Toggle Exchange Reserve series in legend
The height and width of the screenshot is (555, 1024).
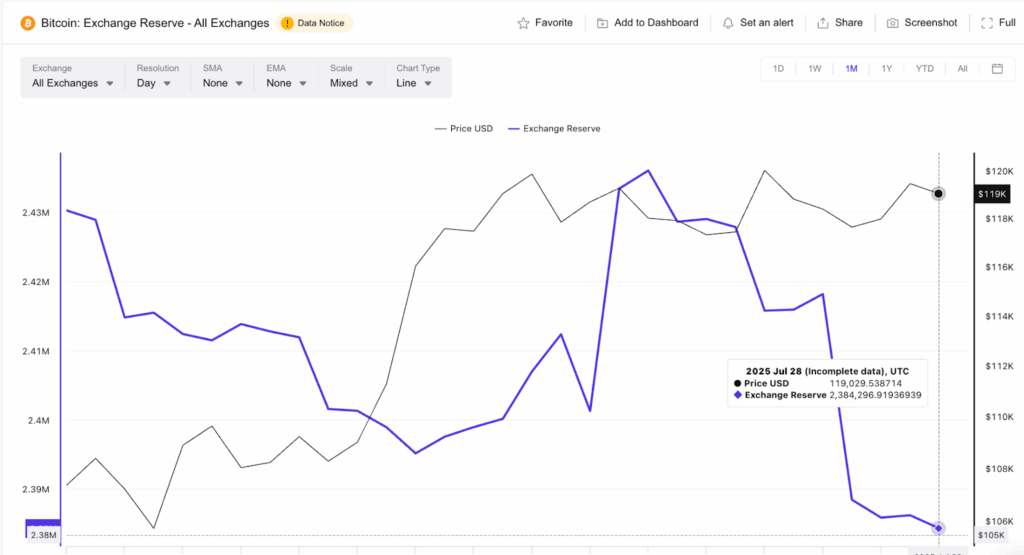click(554, 129)
